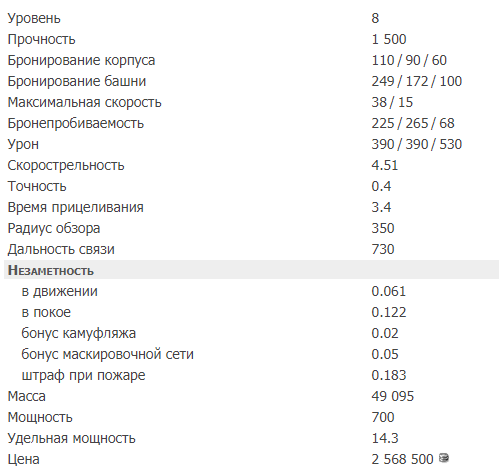Click the Бронирование башни value 249 / 172 / 100
499x472 pixels.
tap(417, 81)
